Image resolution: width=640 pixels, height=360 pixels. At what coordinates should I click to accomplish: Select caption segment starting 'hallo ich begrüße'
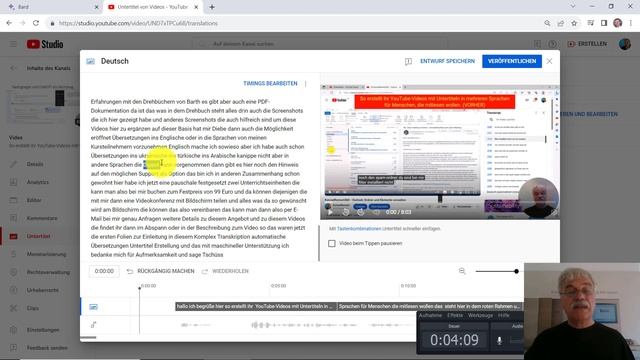256,306
